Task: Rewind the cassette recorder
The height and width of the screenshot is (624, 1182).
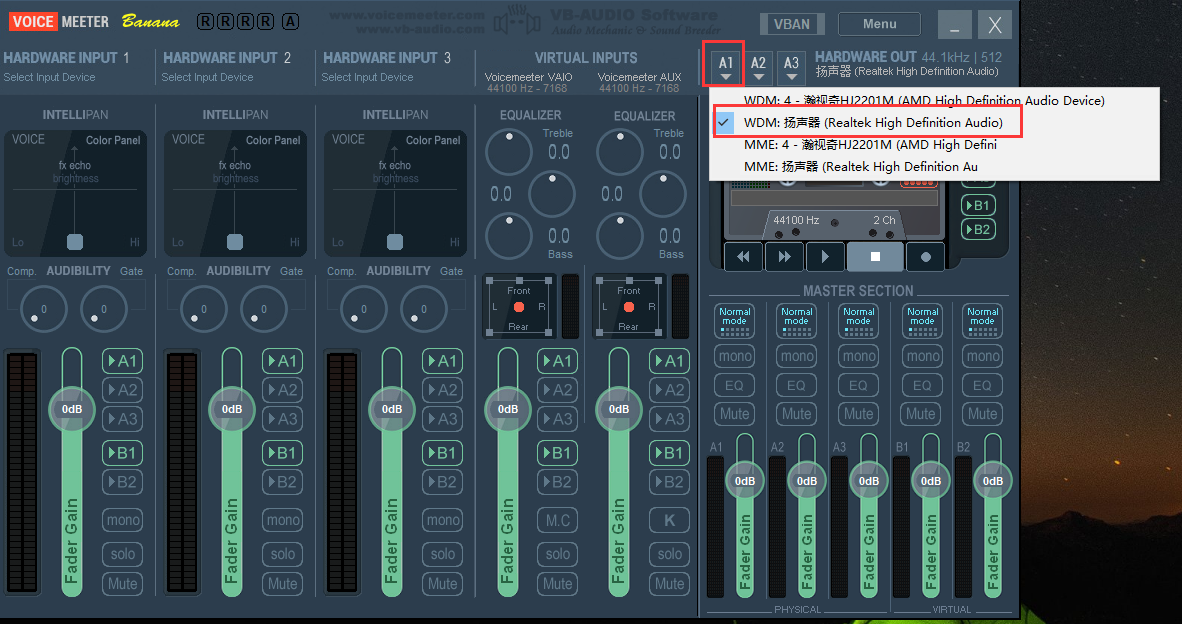Action: click(744, 257)
